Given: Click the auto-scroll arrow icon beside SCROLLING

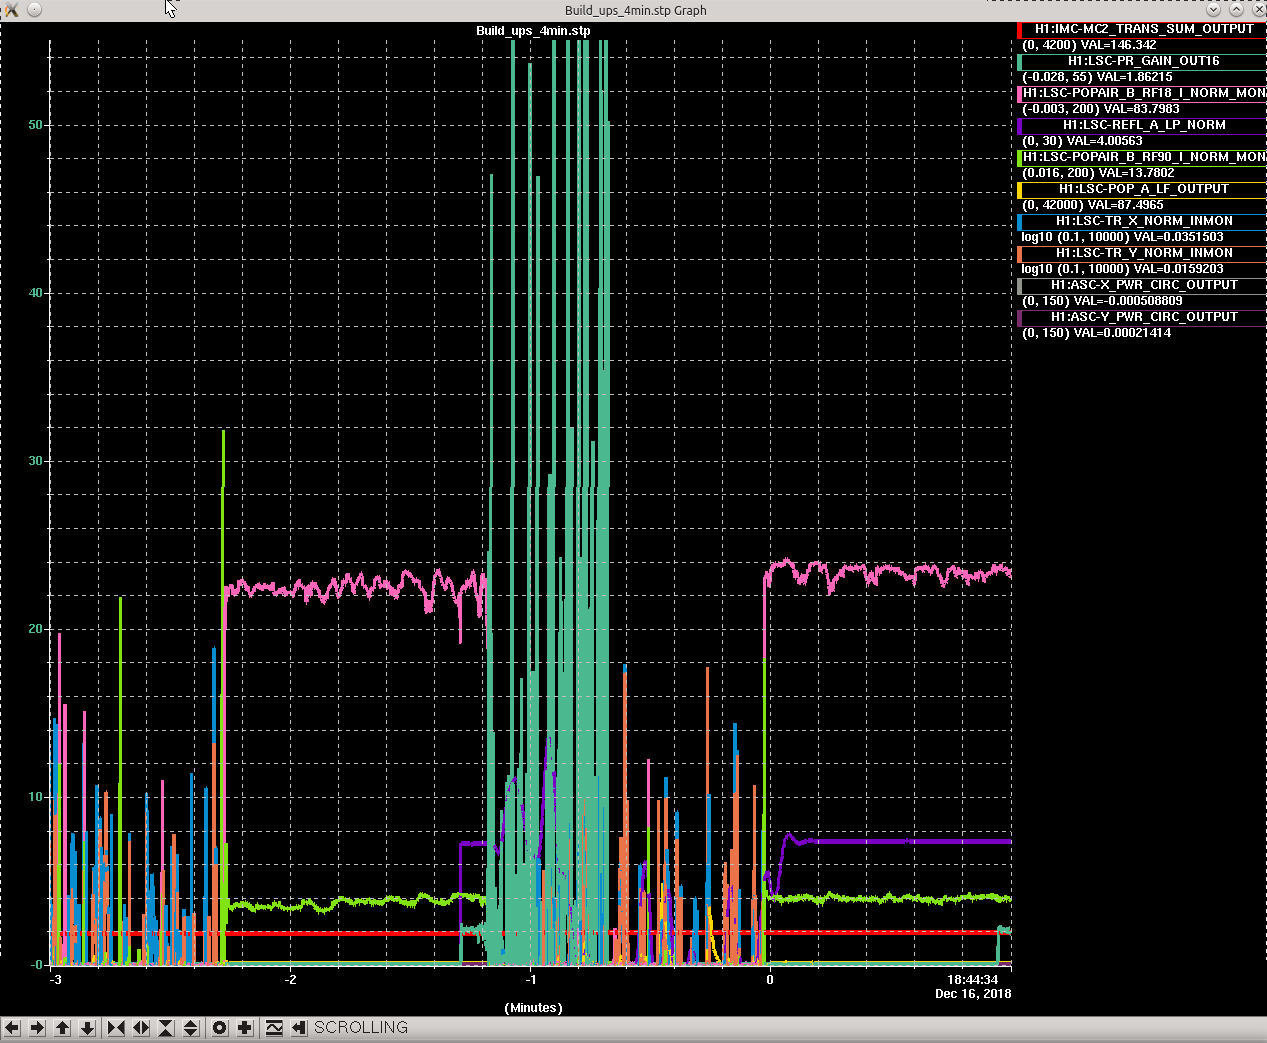Looking at the screenshot, I should click(299, 1028).
